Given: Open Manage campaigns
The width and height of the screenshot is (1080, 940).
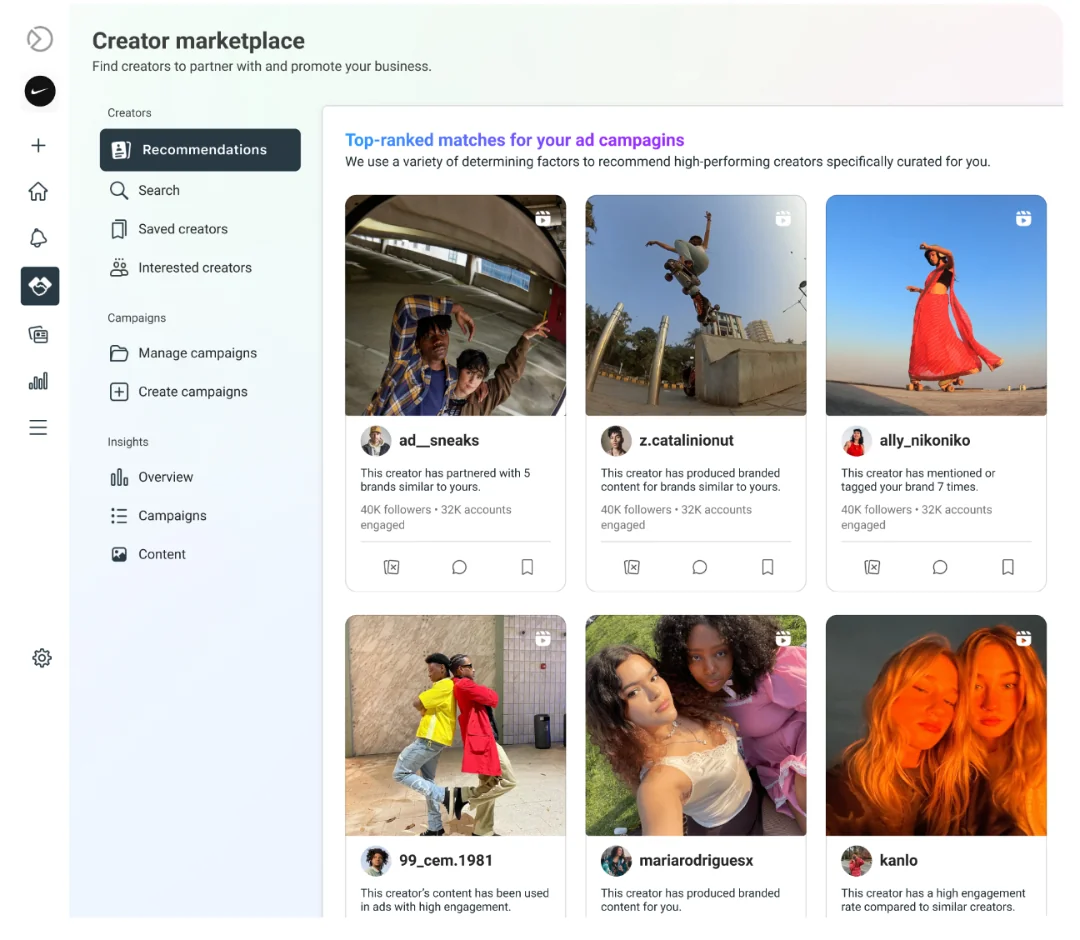Looking at the screenshot, I should [200, 353].
